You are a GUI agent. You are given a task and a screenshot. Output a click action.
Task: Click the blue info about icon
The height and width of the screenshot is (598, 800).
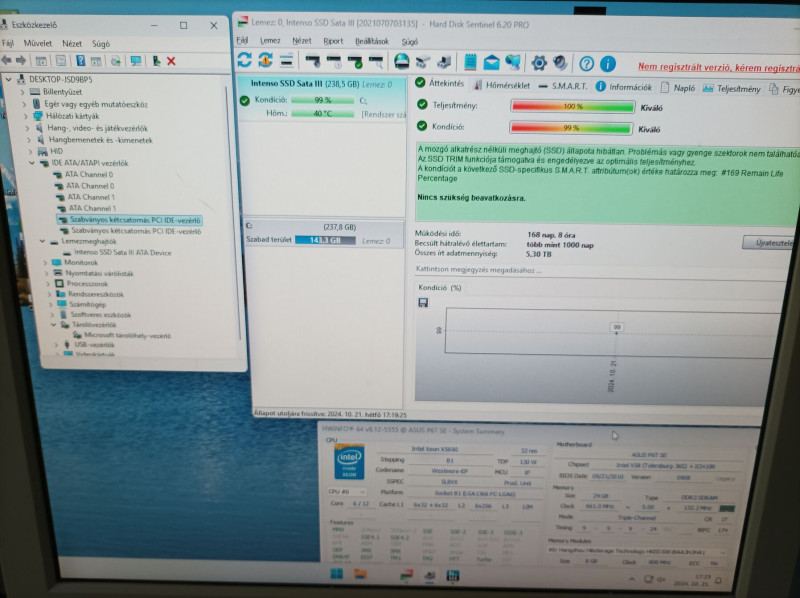608,64
